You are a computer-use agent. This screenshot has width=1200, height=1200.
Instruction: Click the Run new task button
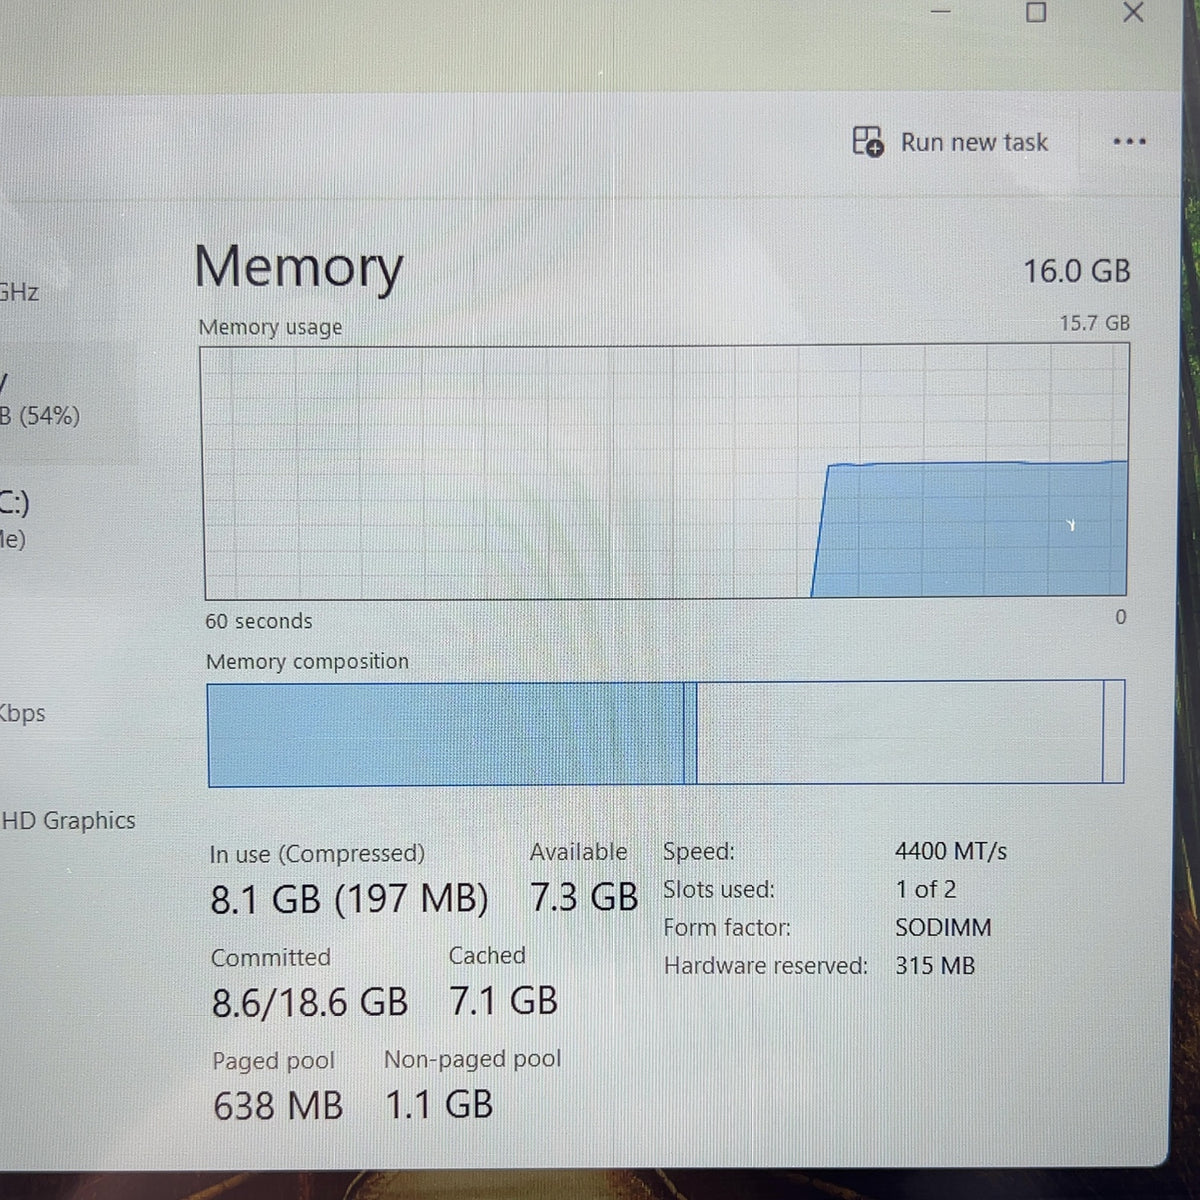tap(950, 142)
